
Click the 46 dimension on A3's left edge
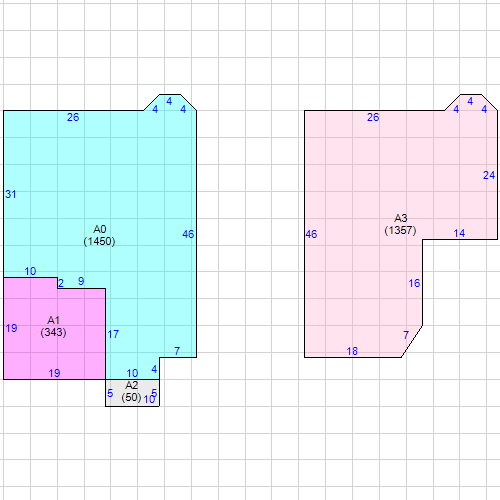(x=311, y=234)
